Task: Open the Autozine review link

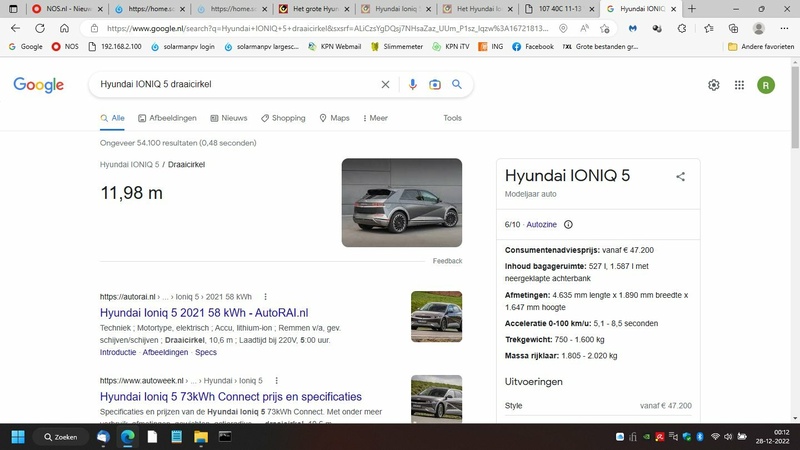Action: coord(541,224)
